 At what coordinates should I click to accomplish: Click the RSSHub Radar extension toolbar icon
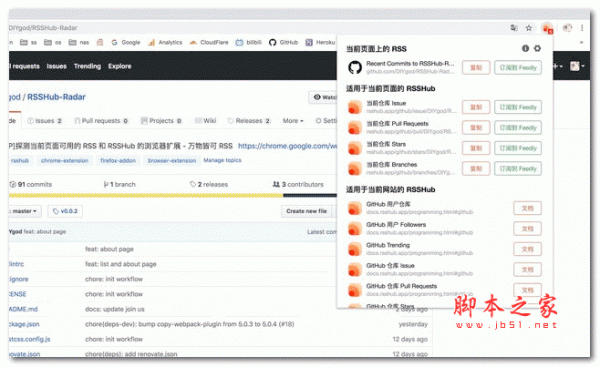(547, 28)
